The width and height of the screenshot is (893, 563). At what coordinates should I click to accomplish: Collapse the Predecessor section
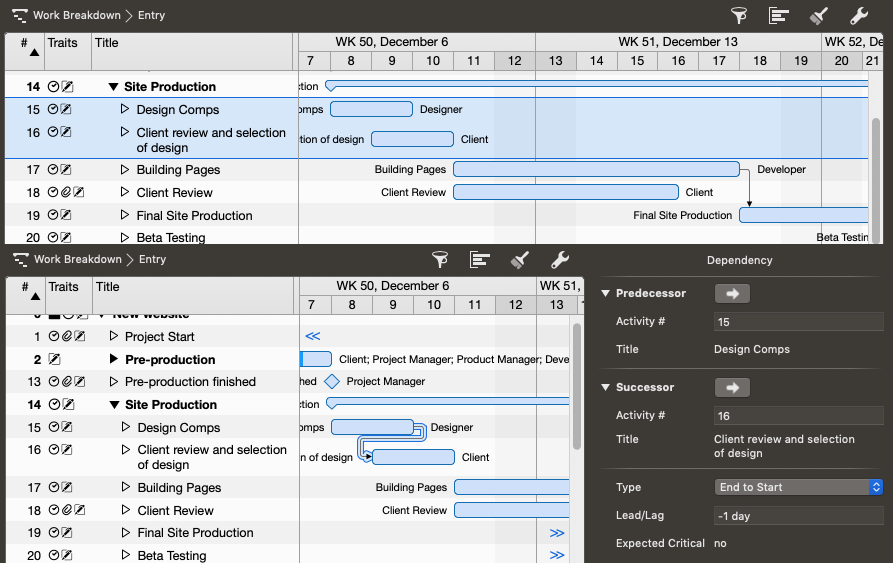605,294
